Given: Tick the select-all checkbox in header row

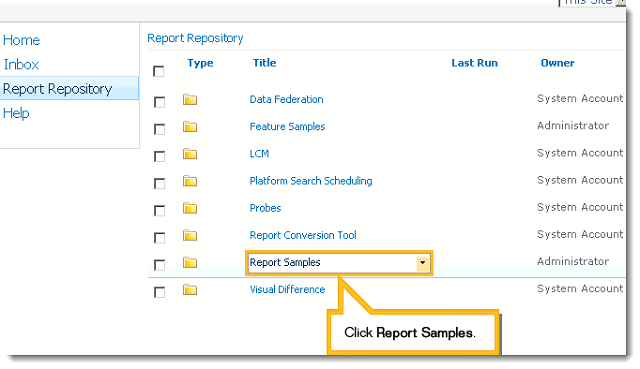Looking at the screenshot, I should click(159, 71).
